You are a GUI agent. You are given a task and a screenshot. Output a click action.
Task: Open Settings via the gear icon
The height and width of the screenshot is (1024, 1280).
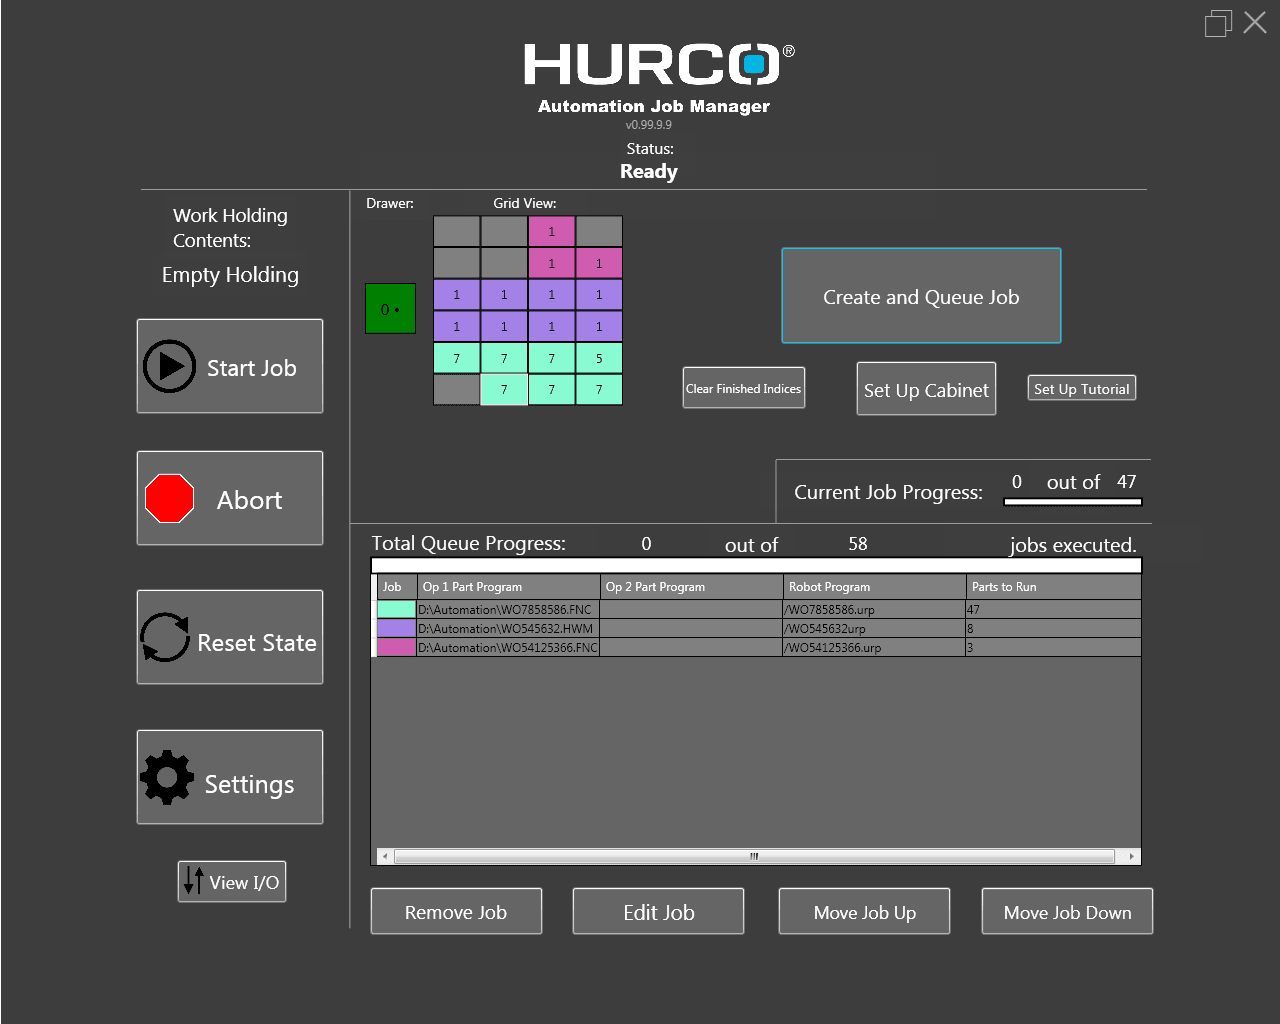pyautogui.click(x=167, y=777)
